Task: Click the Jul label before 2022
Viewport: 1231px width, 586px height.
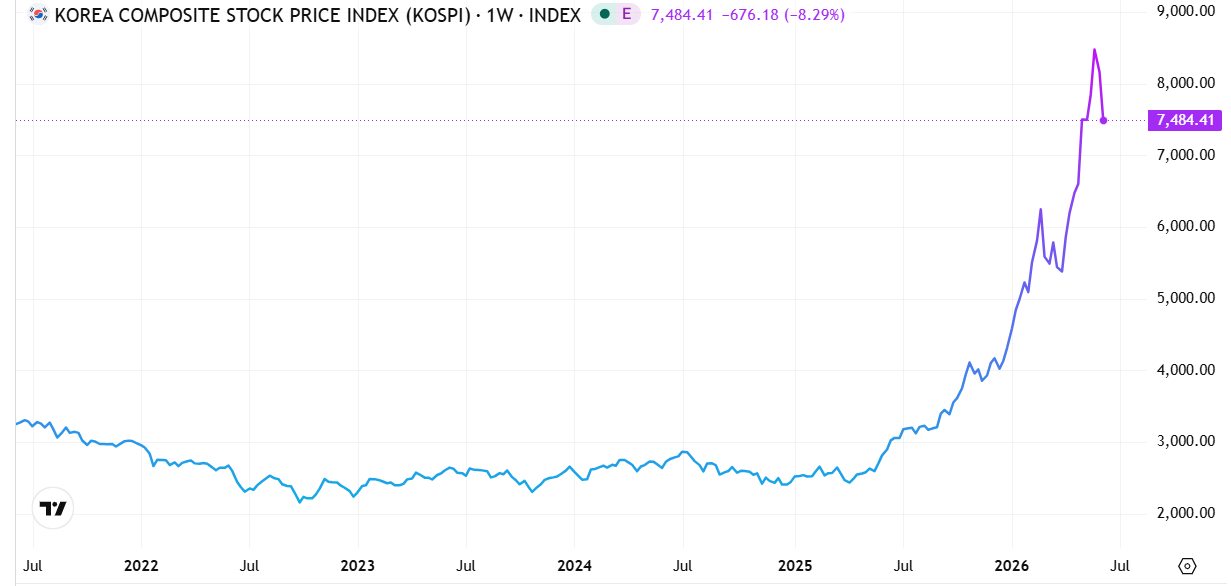Action: click(32, 566)
